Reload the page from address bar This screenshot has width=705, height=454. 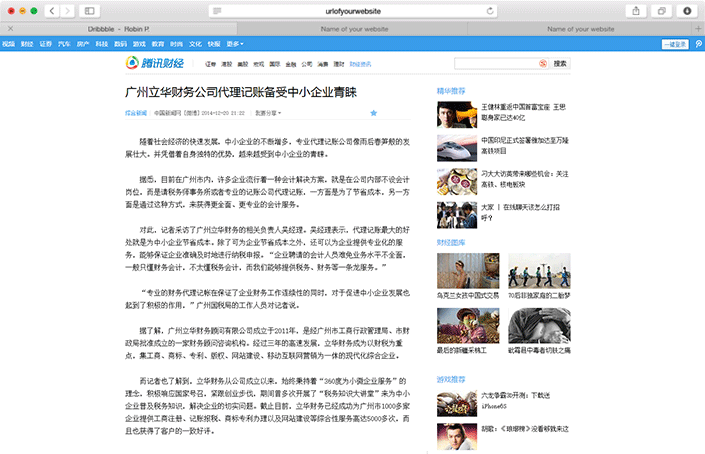coord(488,10)
